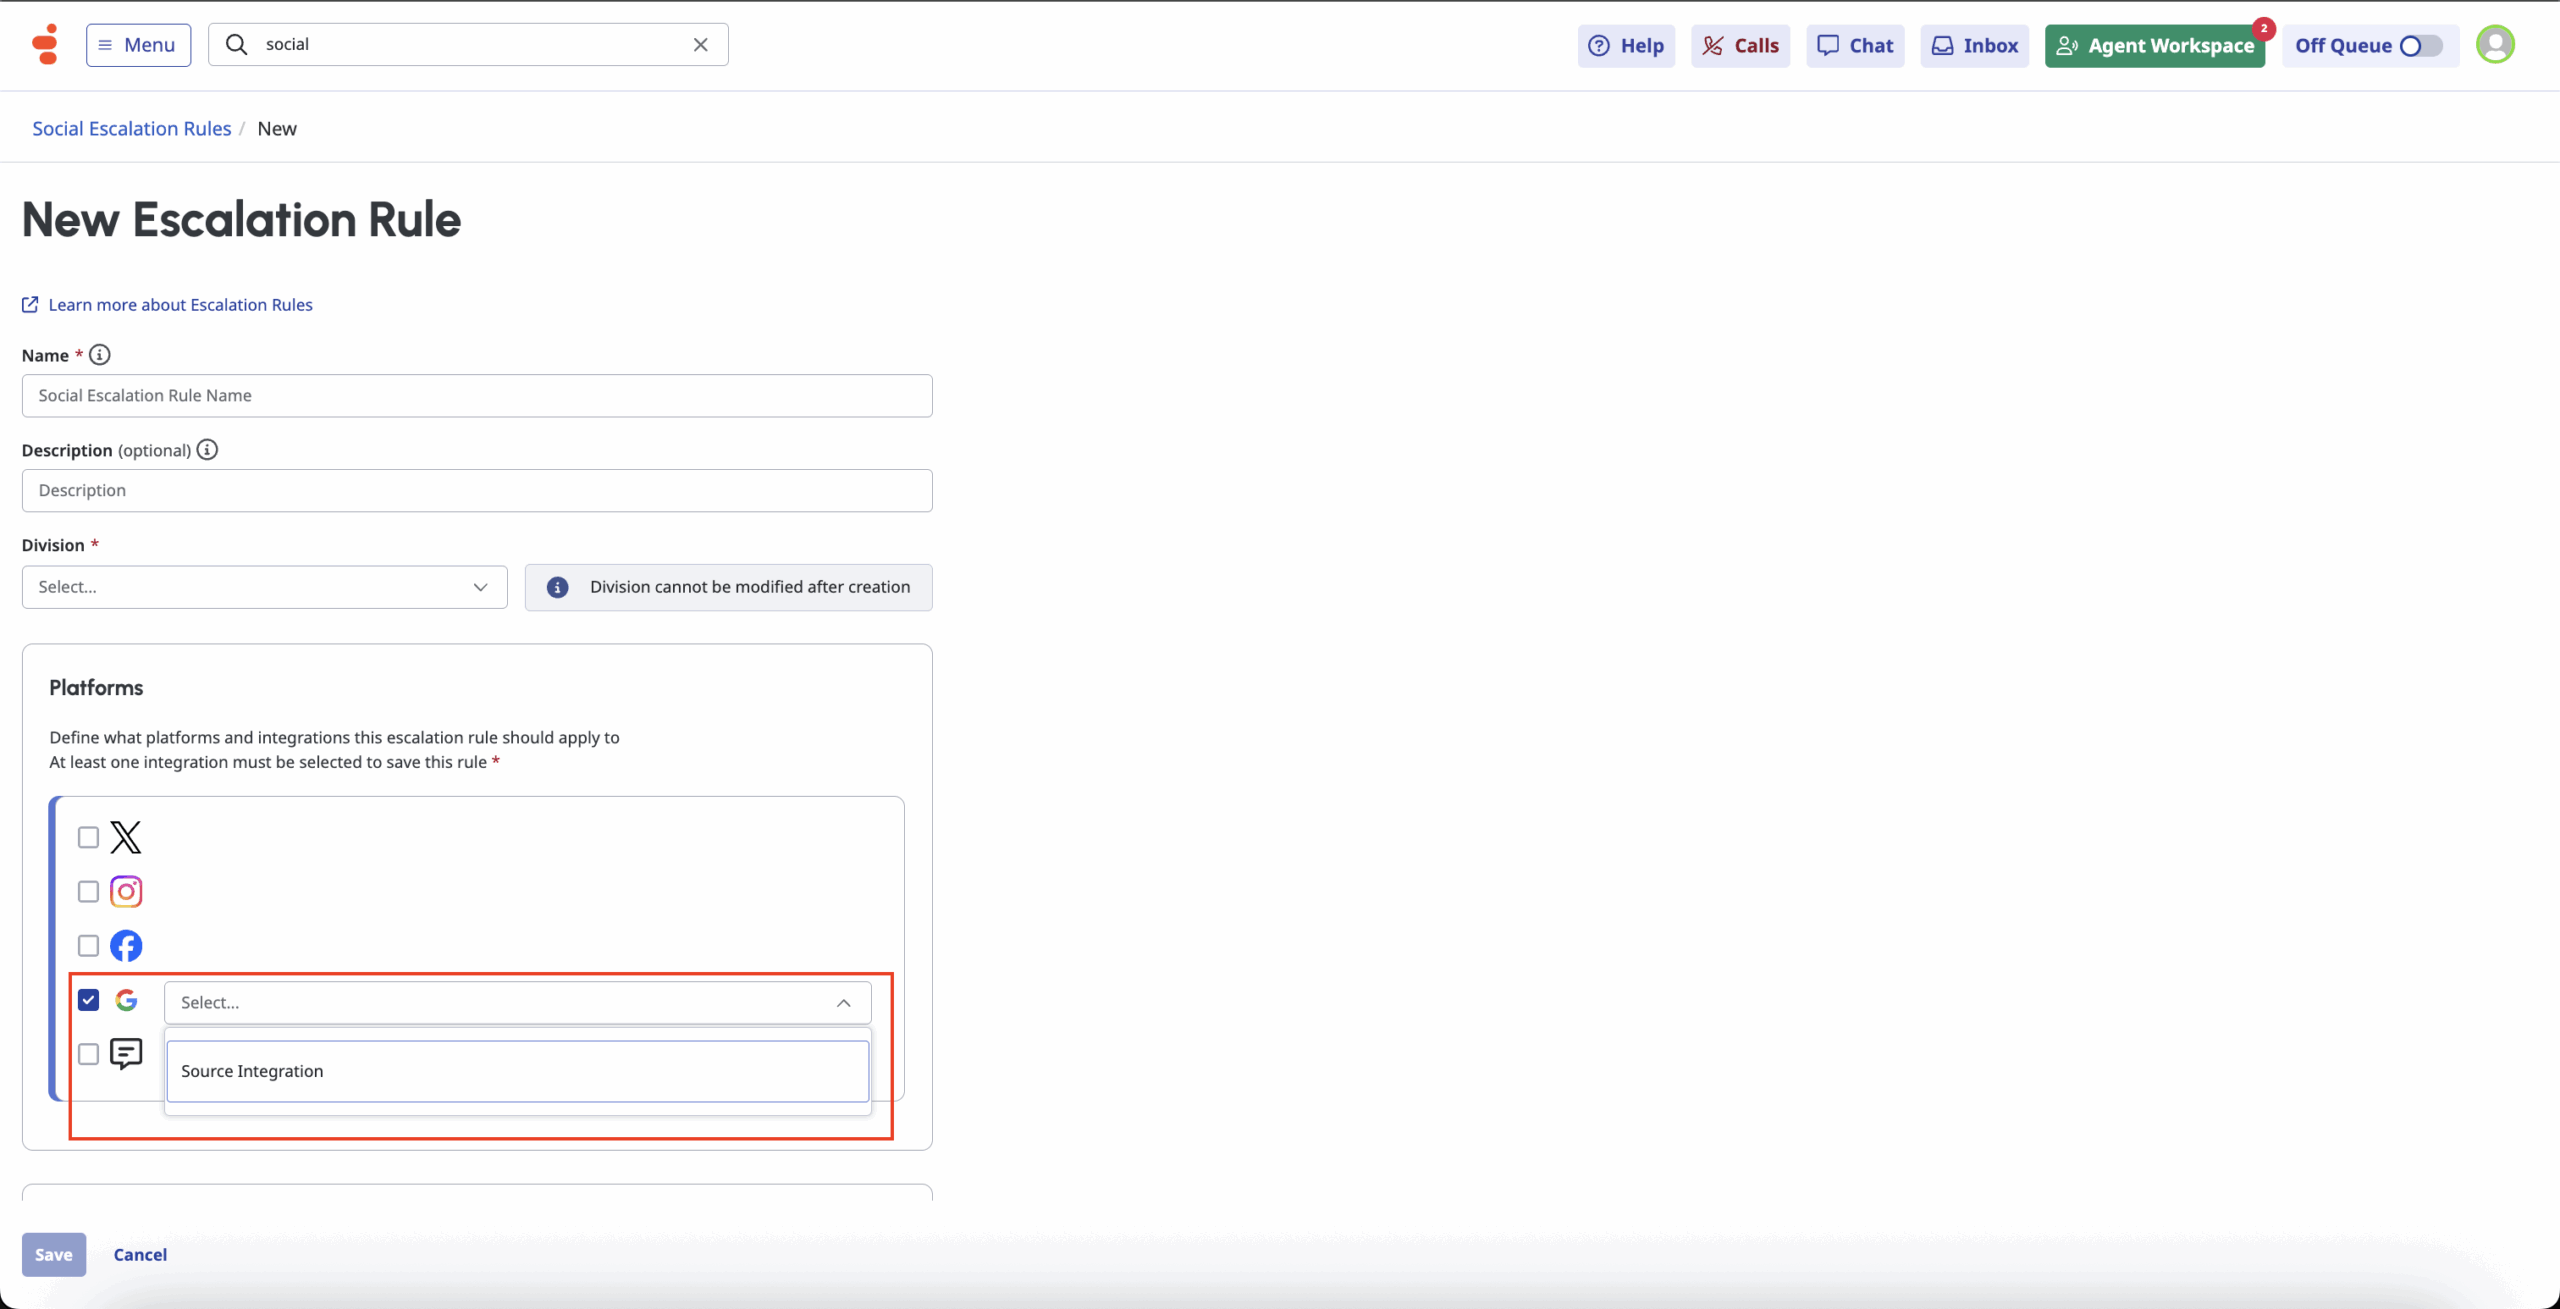Toggle the Off Queue switch
Screen dimensions: 2560x1309
coord(2420,46)
